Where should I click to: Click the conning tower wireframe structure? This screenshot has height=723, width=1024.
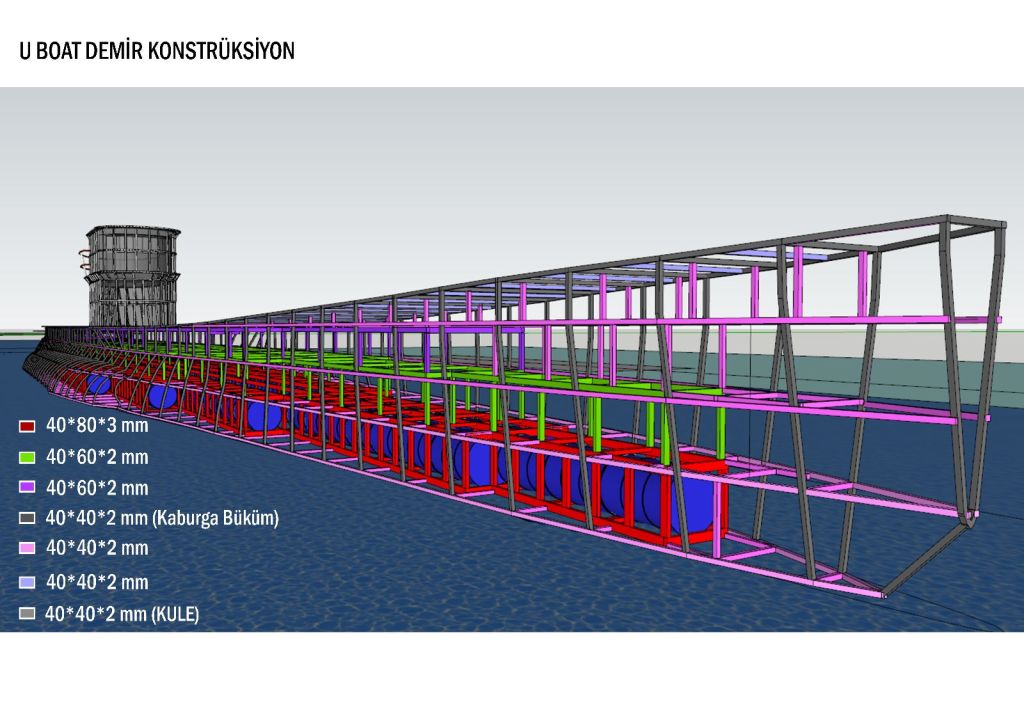point(132,278)
